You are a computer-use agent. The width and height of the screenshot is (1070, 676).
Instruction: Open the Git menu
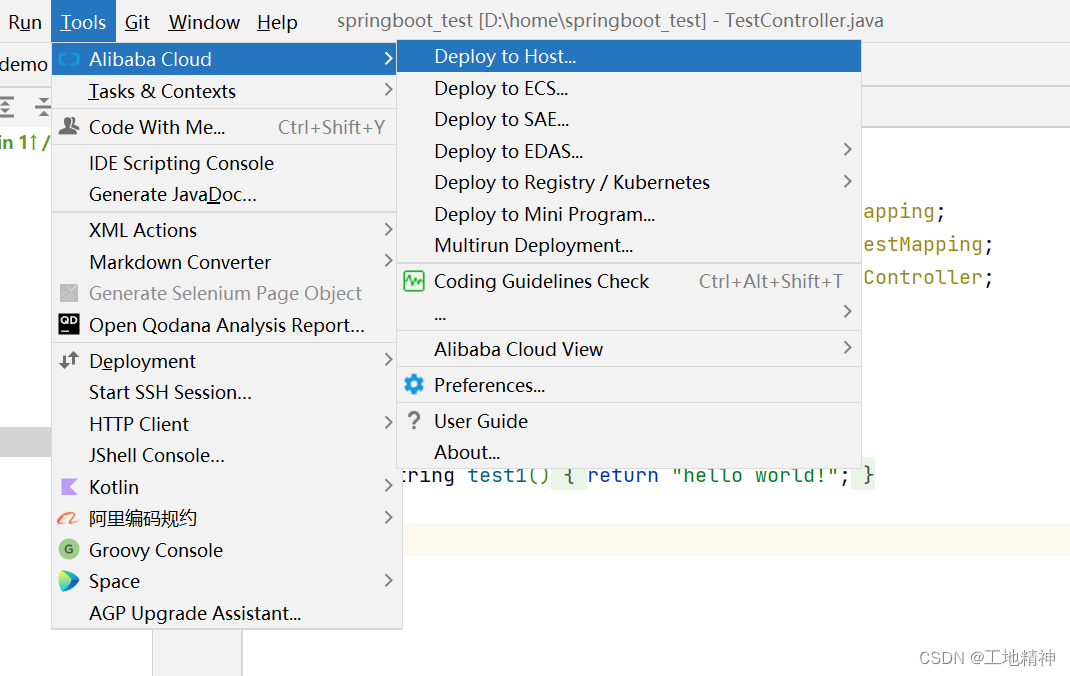coord(137,21)
